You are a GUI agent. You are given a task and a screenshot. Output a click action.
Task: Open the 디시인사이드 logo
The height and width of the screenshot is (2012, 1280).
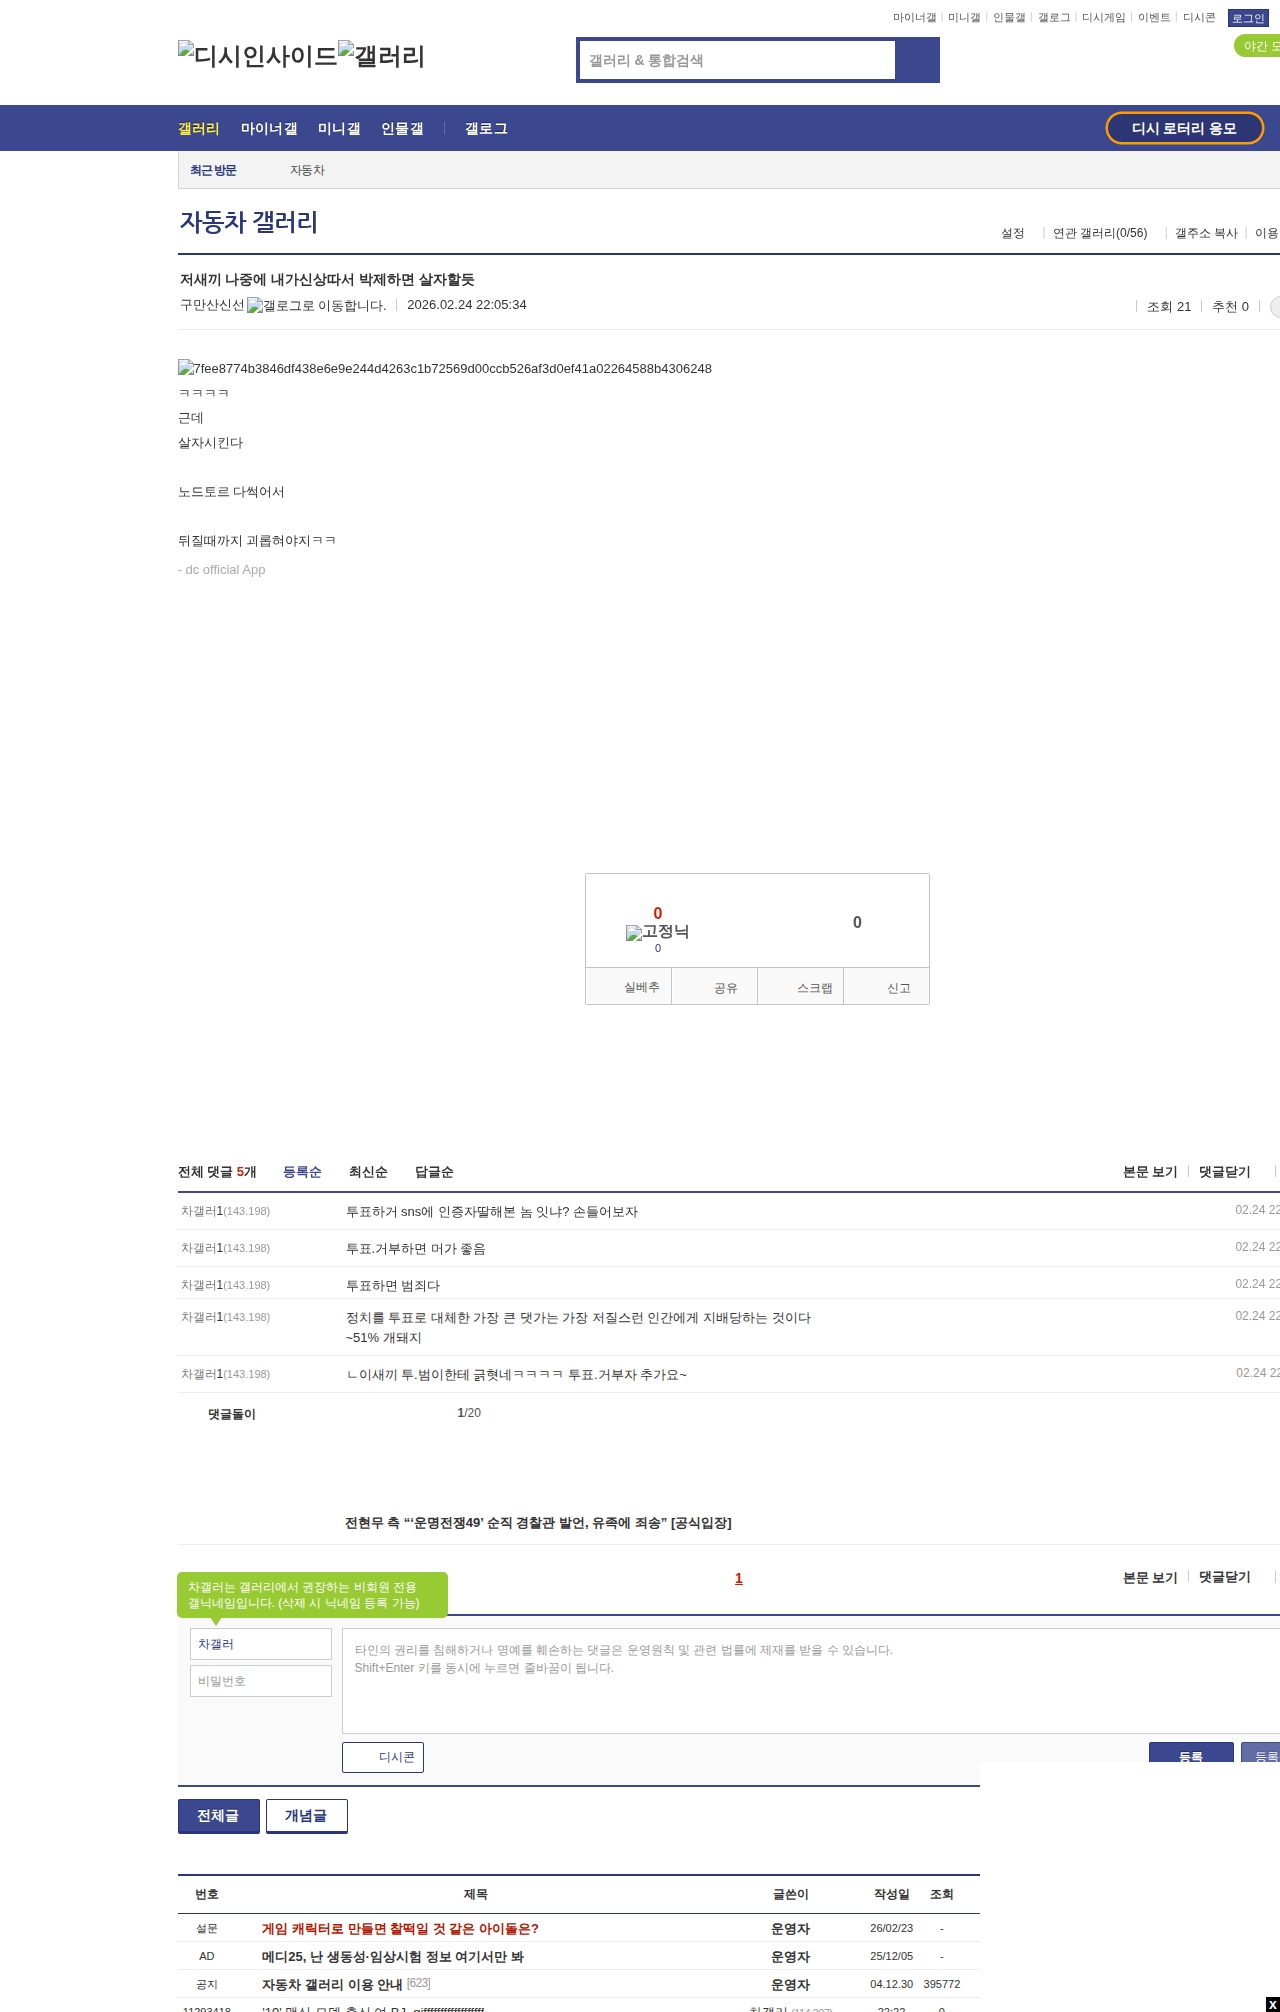tap(258, 56)
